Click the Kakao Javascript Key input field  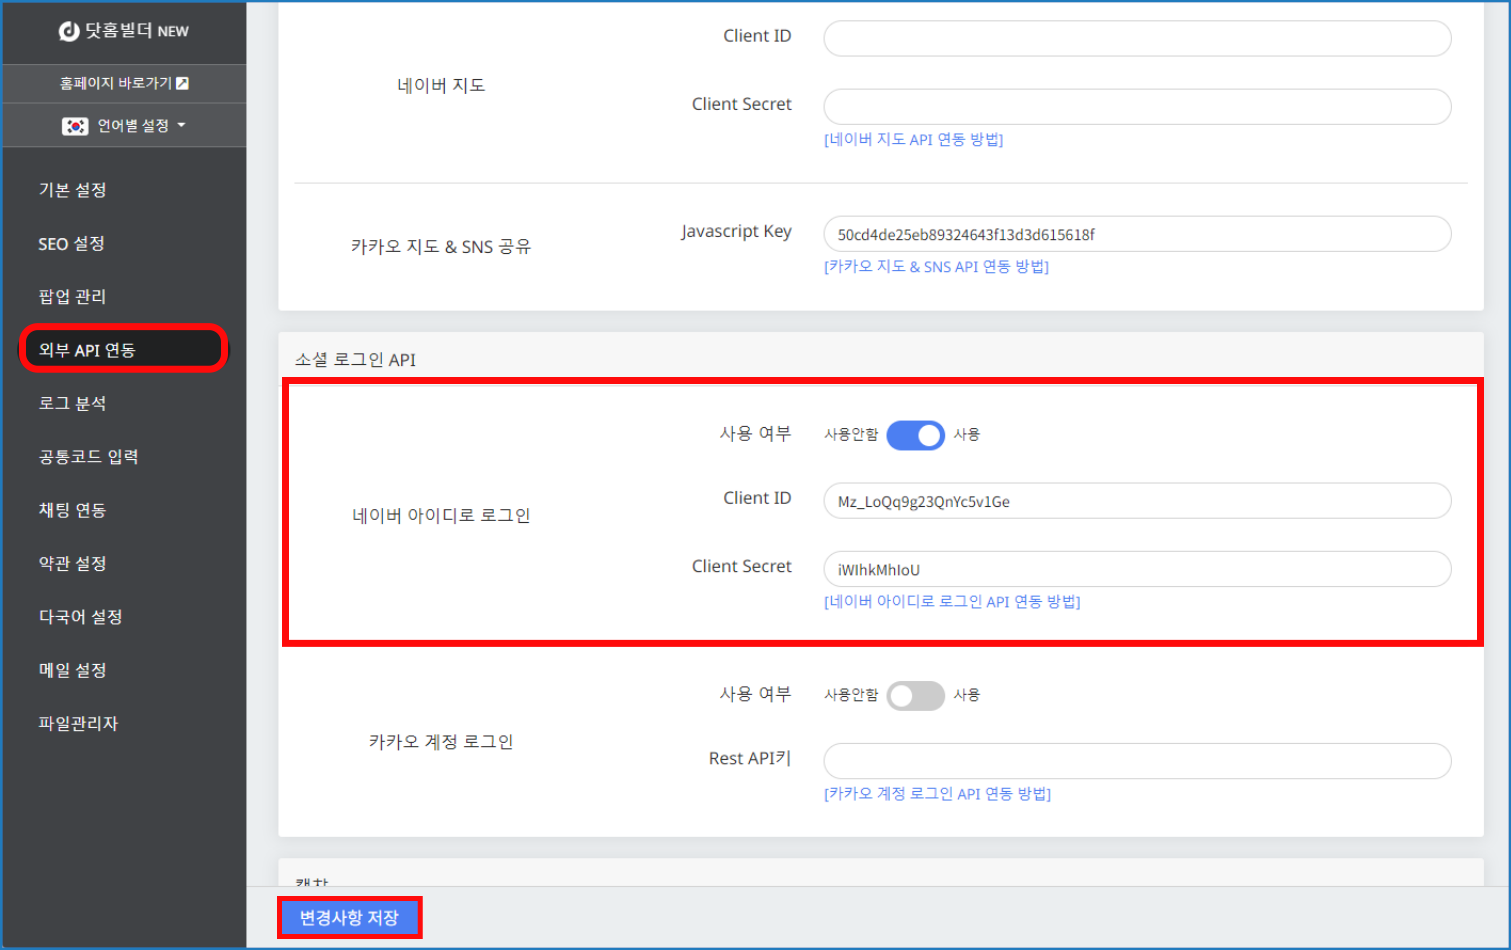[1136, 235]
